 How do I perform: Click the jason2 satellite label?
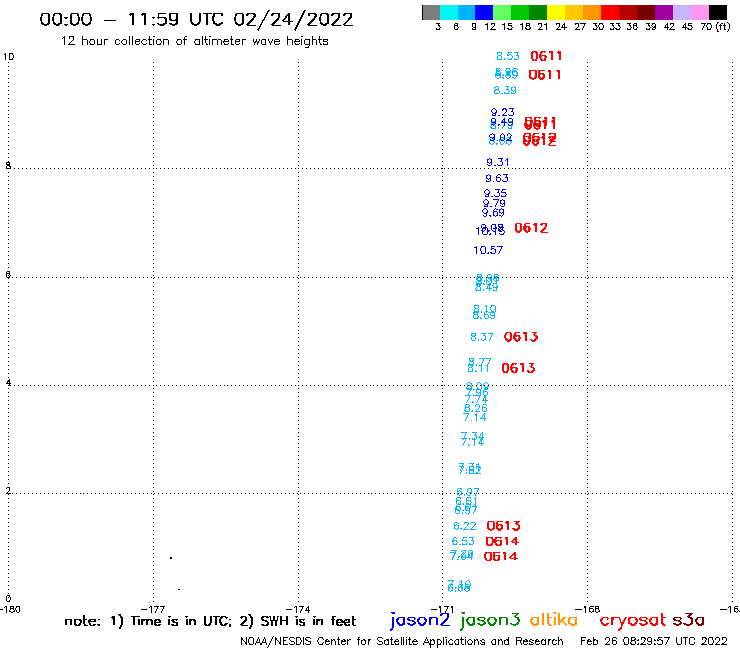[420, 620]
